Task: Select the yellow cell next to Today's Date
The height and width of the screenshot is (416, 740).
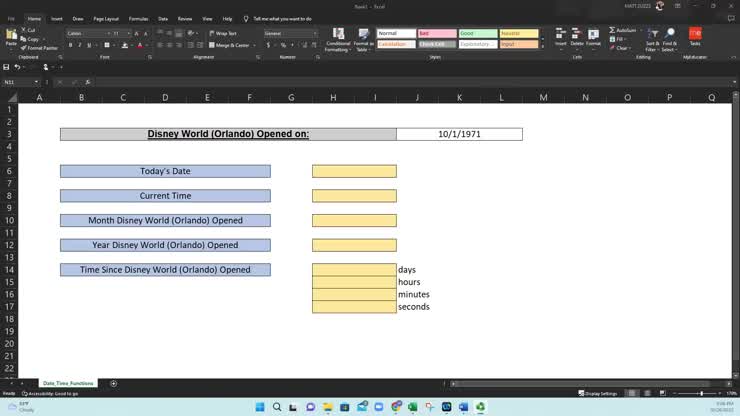Action: (354, 171)
